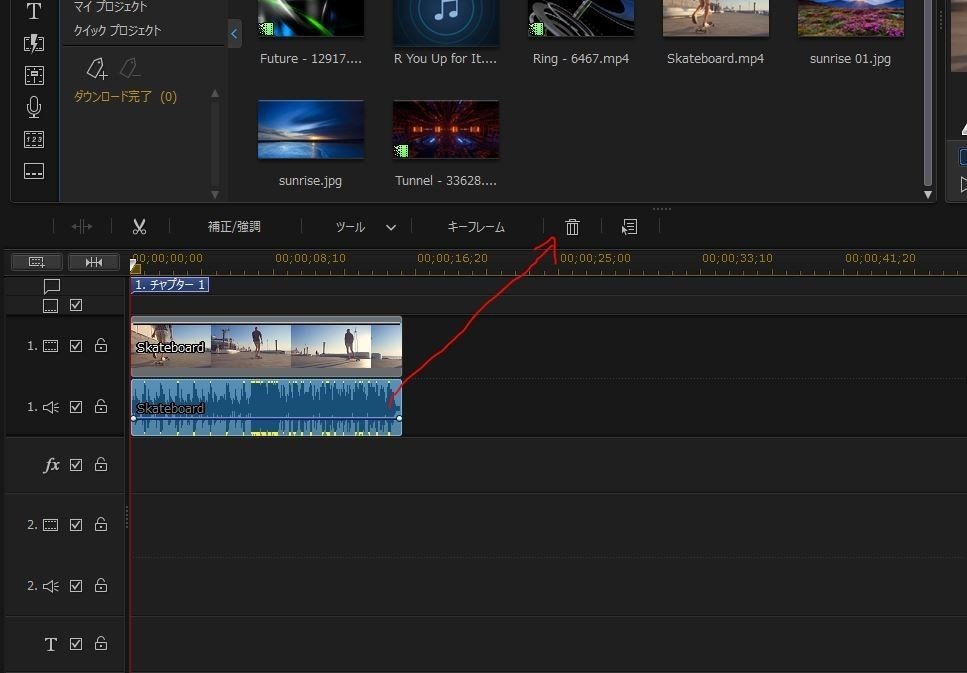This screenshot has height=673, width=967.
Task: Lock the fx effect track
Action: pos(101,464)
